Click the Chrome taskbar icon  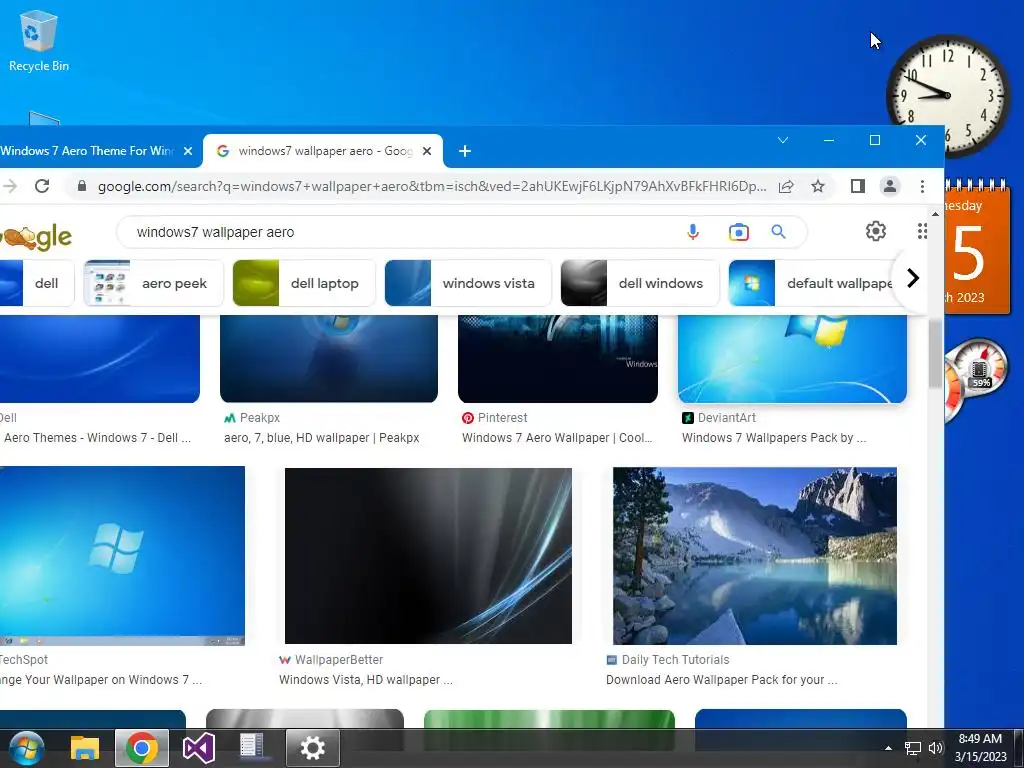(x=142, y=748)
